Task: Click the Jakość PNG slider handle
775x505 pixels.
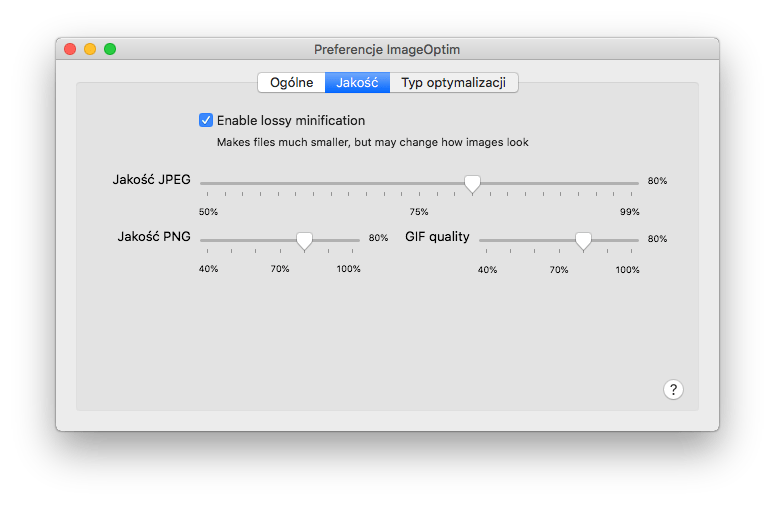Action: point(304,240)
